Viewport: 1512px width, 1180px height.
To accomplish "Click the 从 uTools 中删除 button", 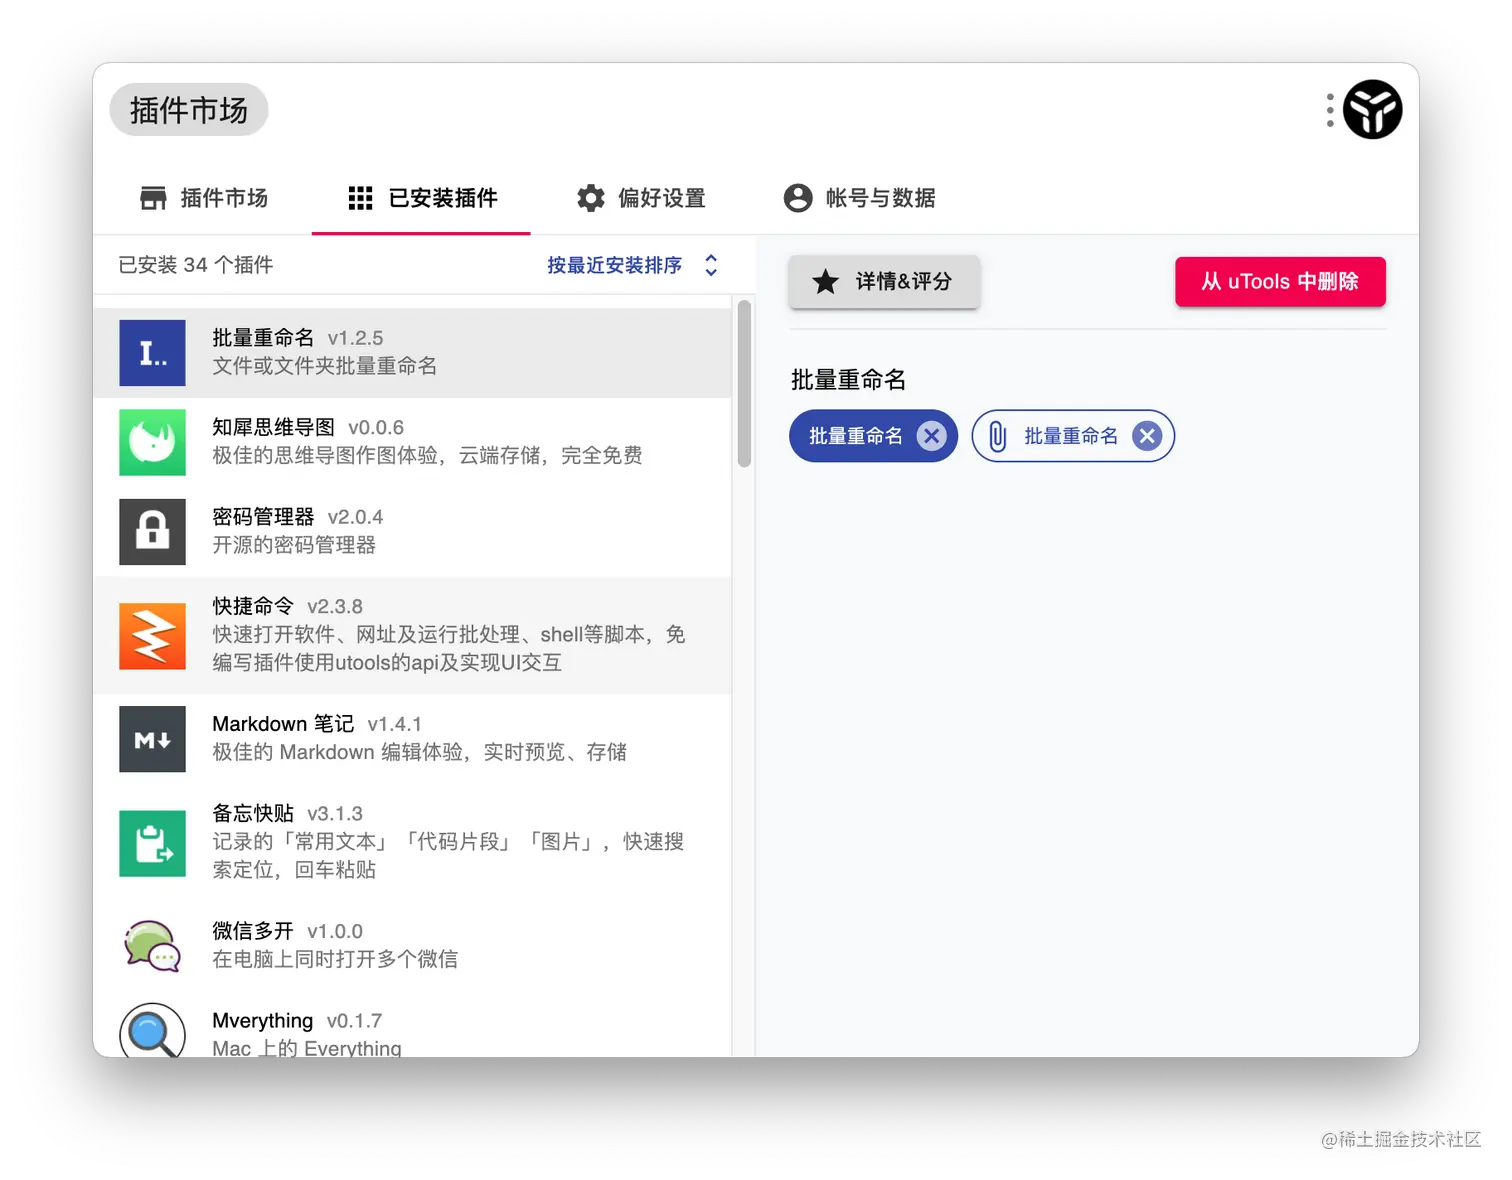I will point(1280,282).
